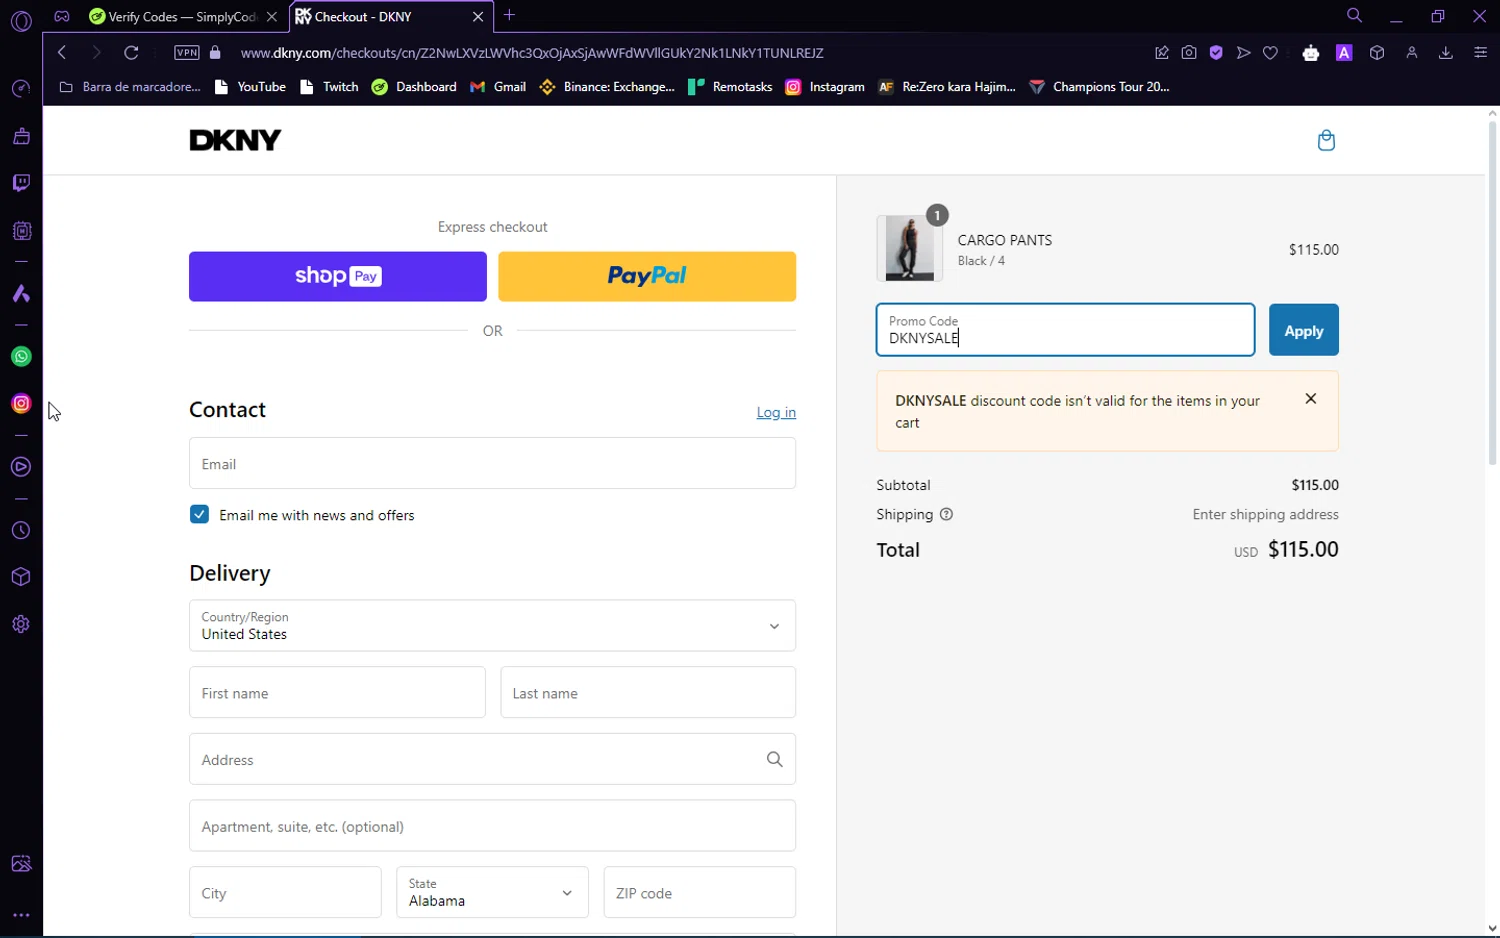Pay with Shop Pay button
1500x938 pixels.
[x=338, y=276]
